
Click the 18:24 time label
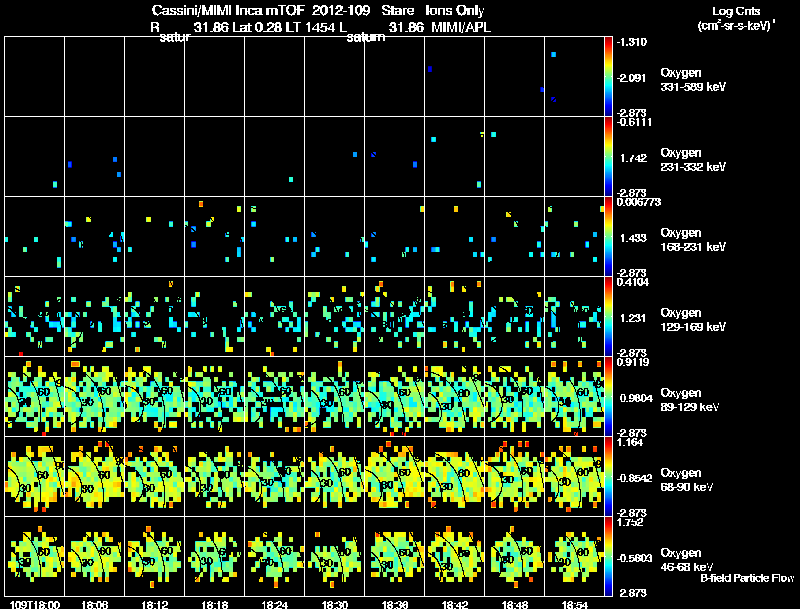click(274, 604)
